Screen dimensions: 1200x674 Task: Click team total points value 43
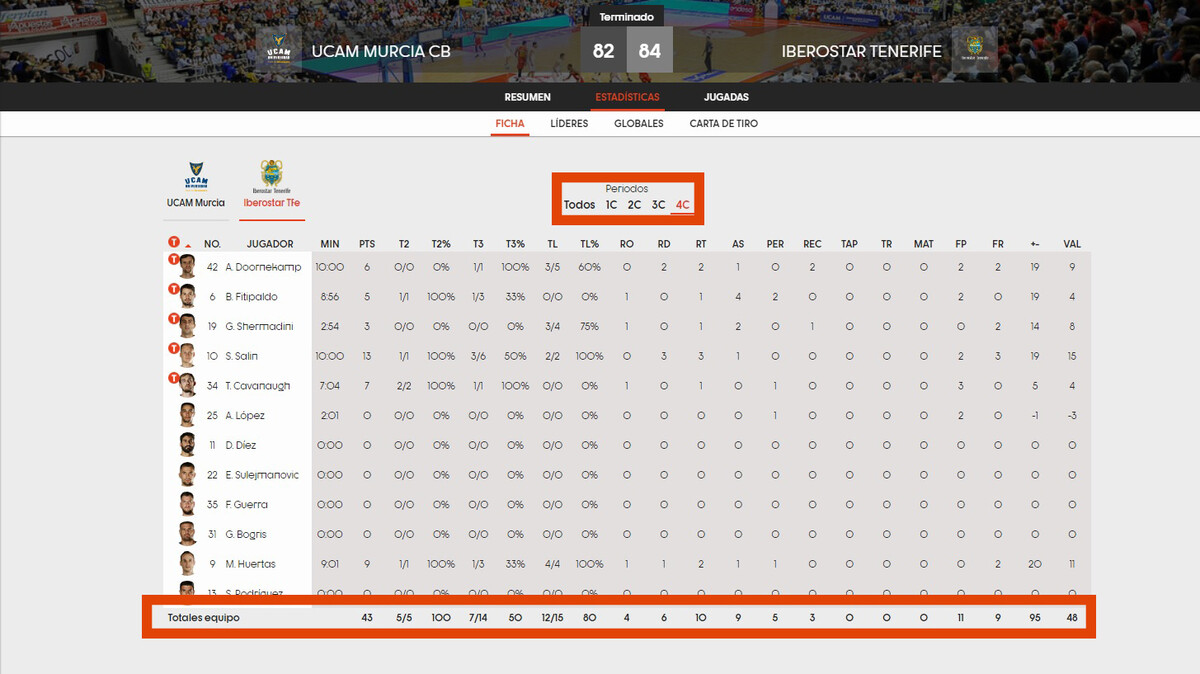click(x=367, y=618)
